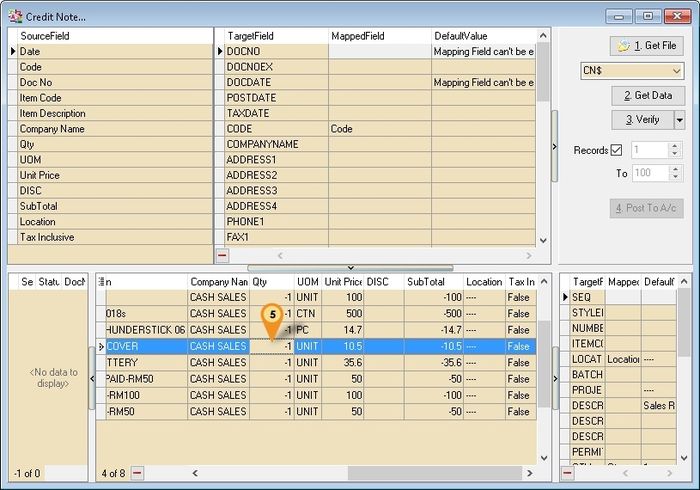This screenshot has width=700, height=490.
Task: Click the splitter arrow right of the mapping grid
Action: [x=554, y=147]
